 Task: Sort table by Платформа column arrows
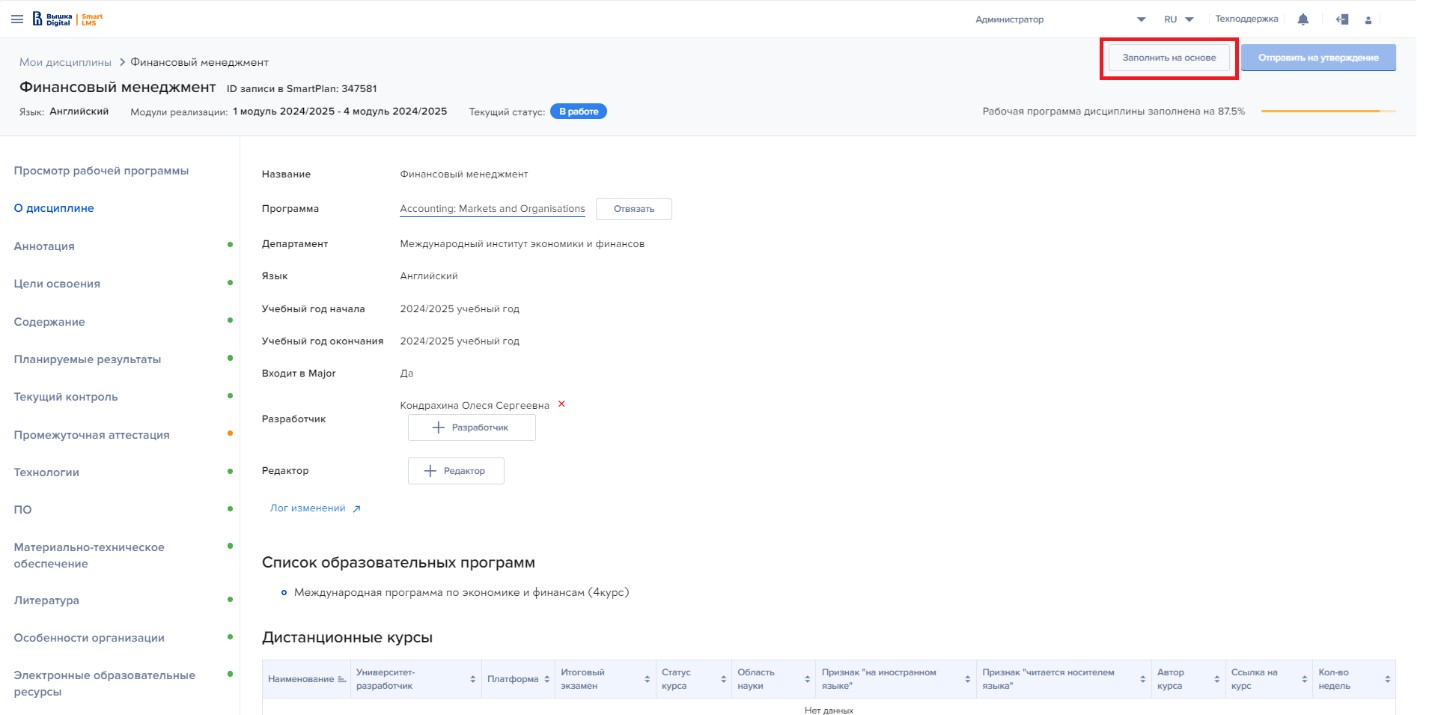click(x=547, y=680)
